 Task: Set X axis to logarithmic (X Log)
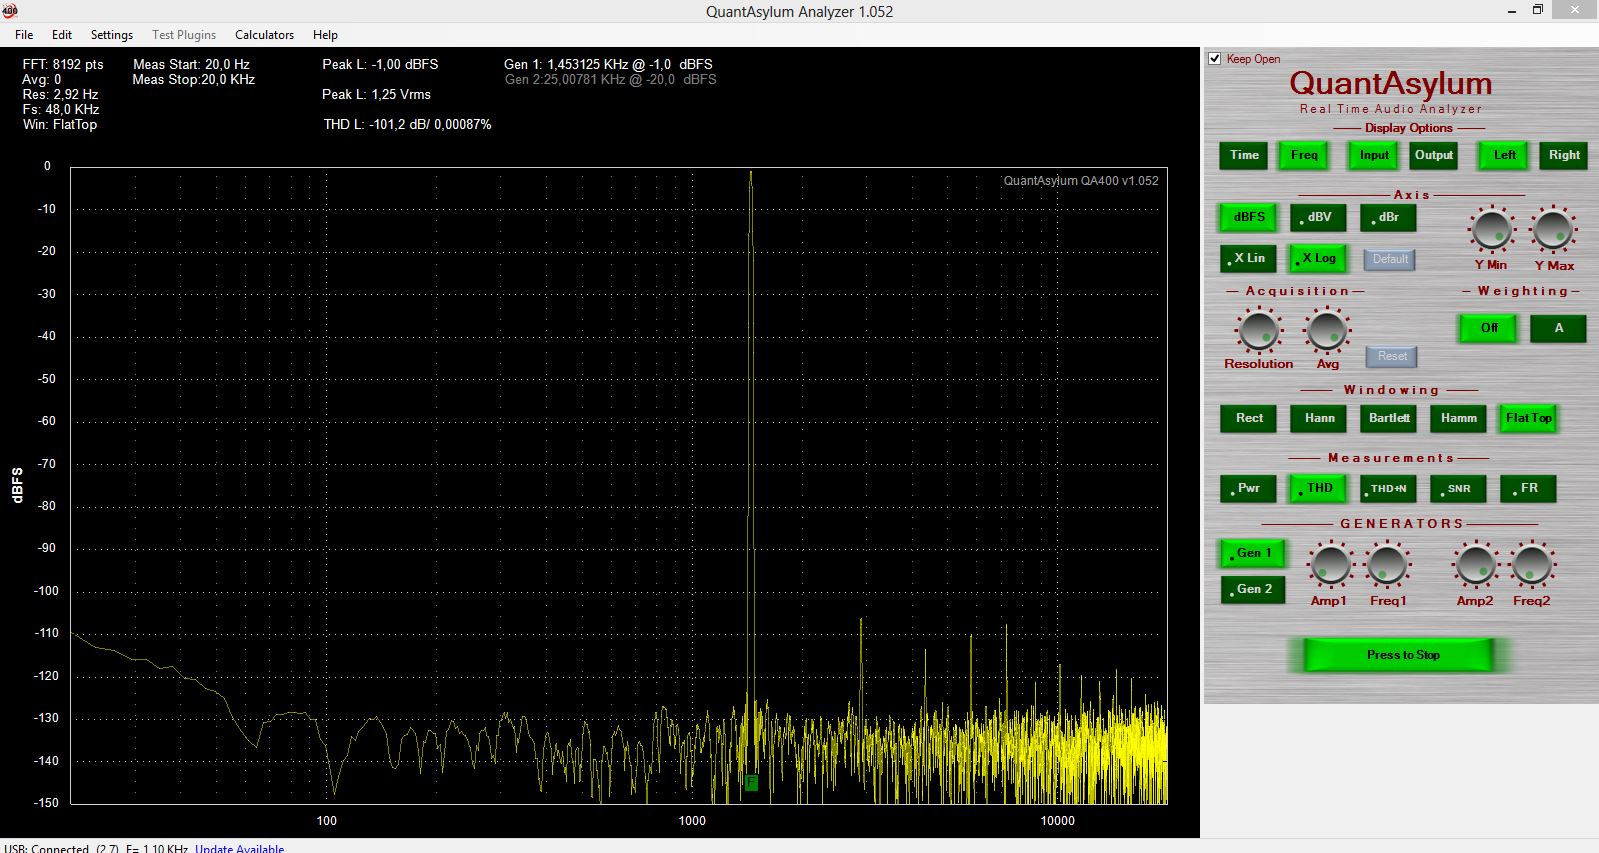1318,258
